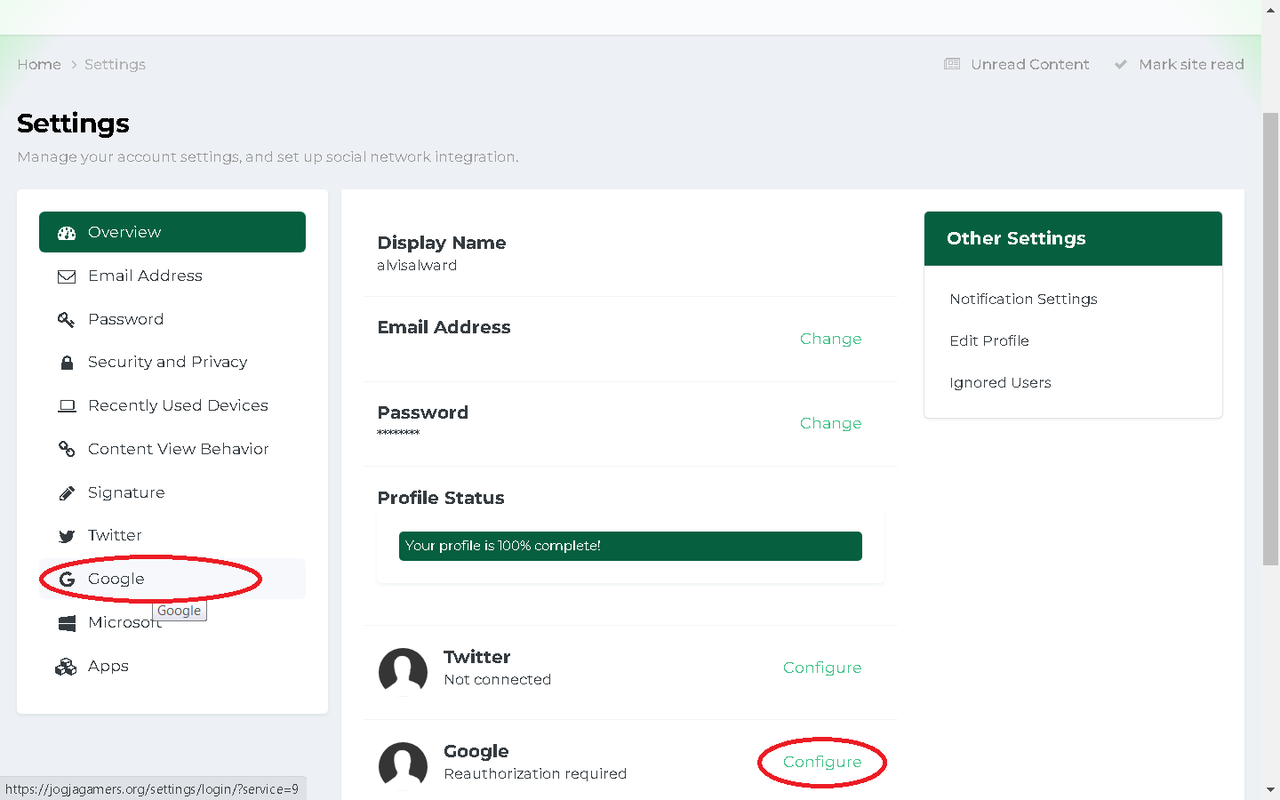Open the Overview settings tab
The height and width of the screenshot is (800, 1280).
pos(172,232)
